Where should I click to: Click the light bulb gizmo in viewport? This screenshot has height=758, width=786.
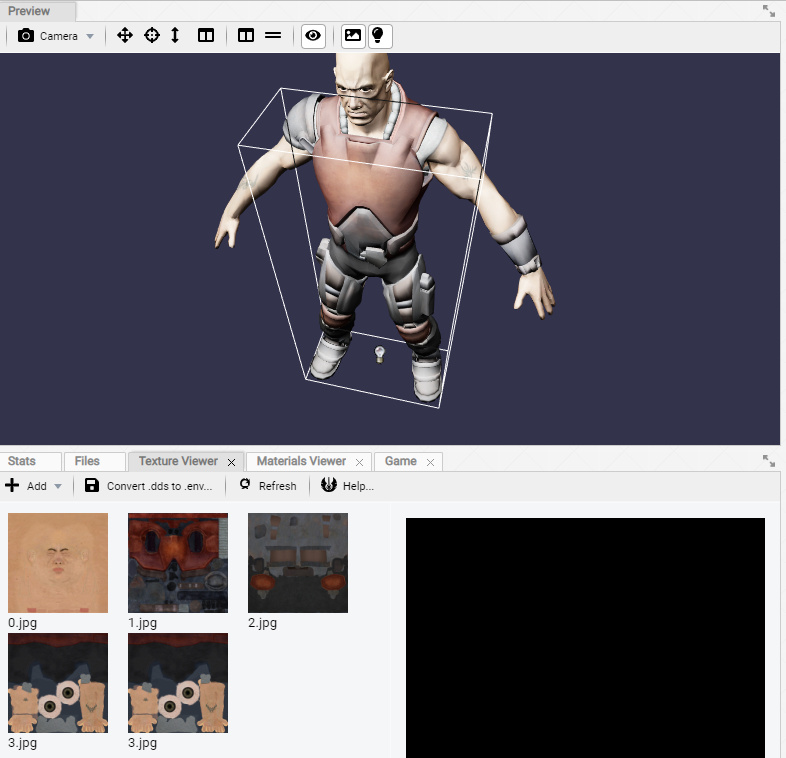tap(379, 354)
